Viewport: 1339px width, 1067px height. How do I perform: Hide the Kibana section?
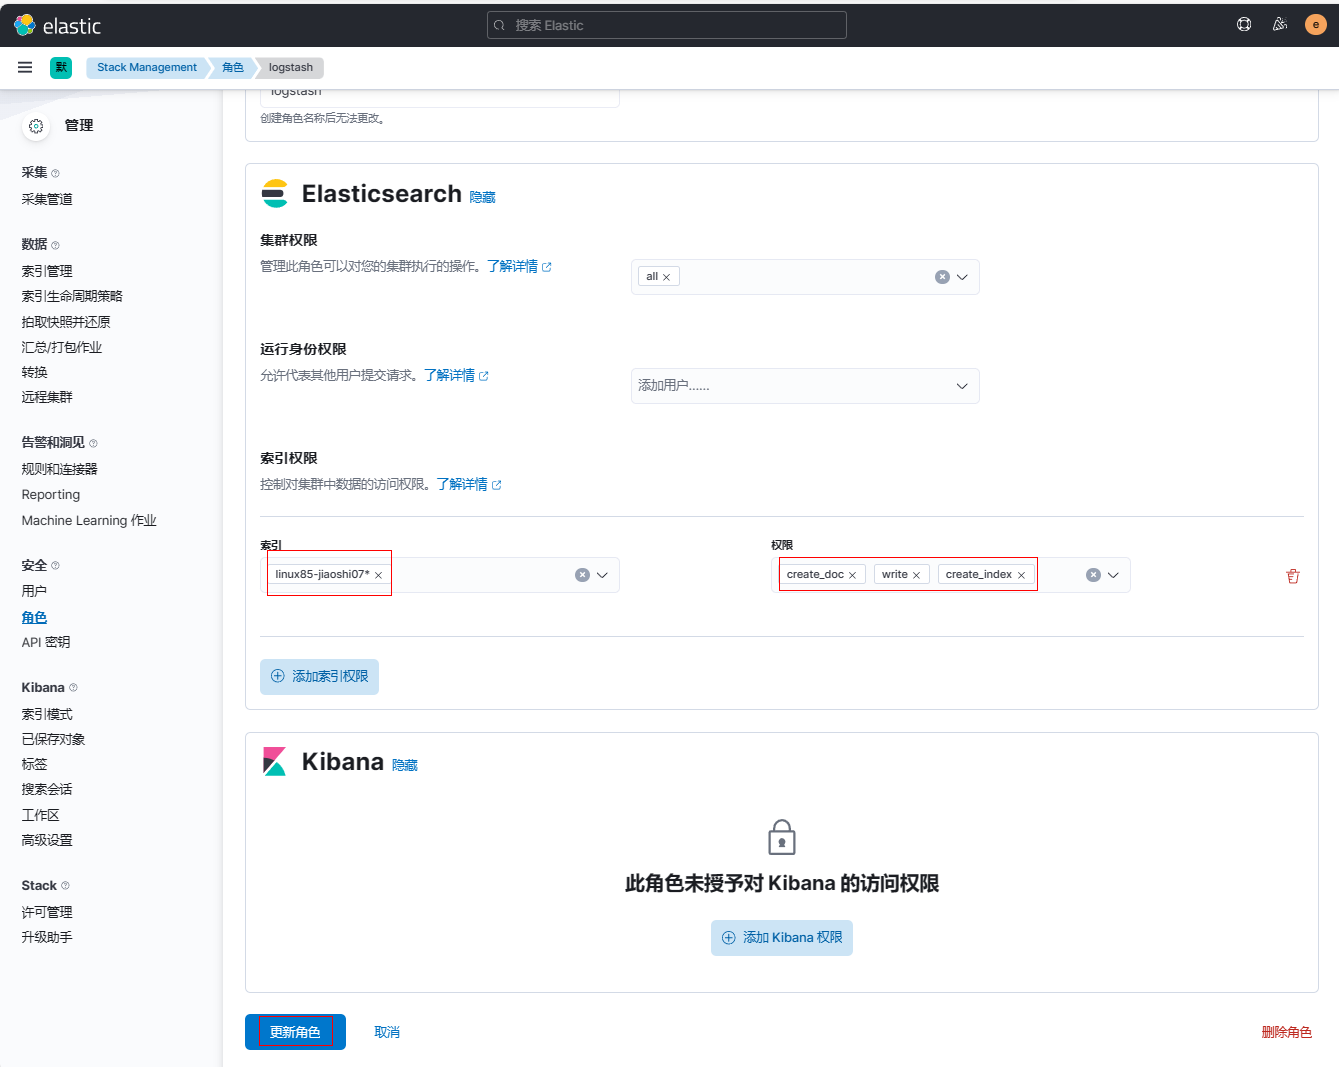pyautogui.click(x=404, y=766)
